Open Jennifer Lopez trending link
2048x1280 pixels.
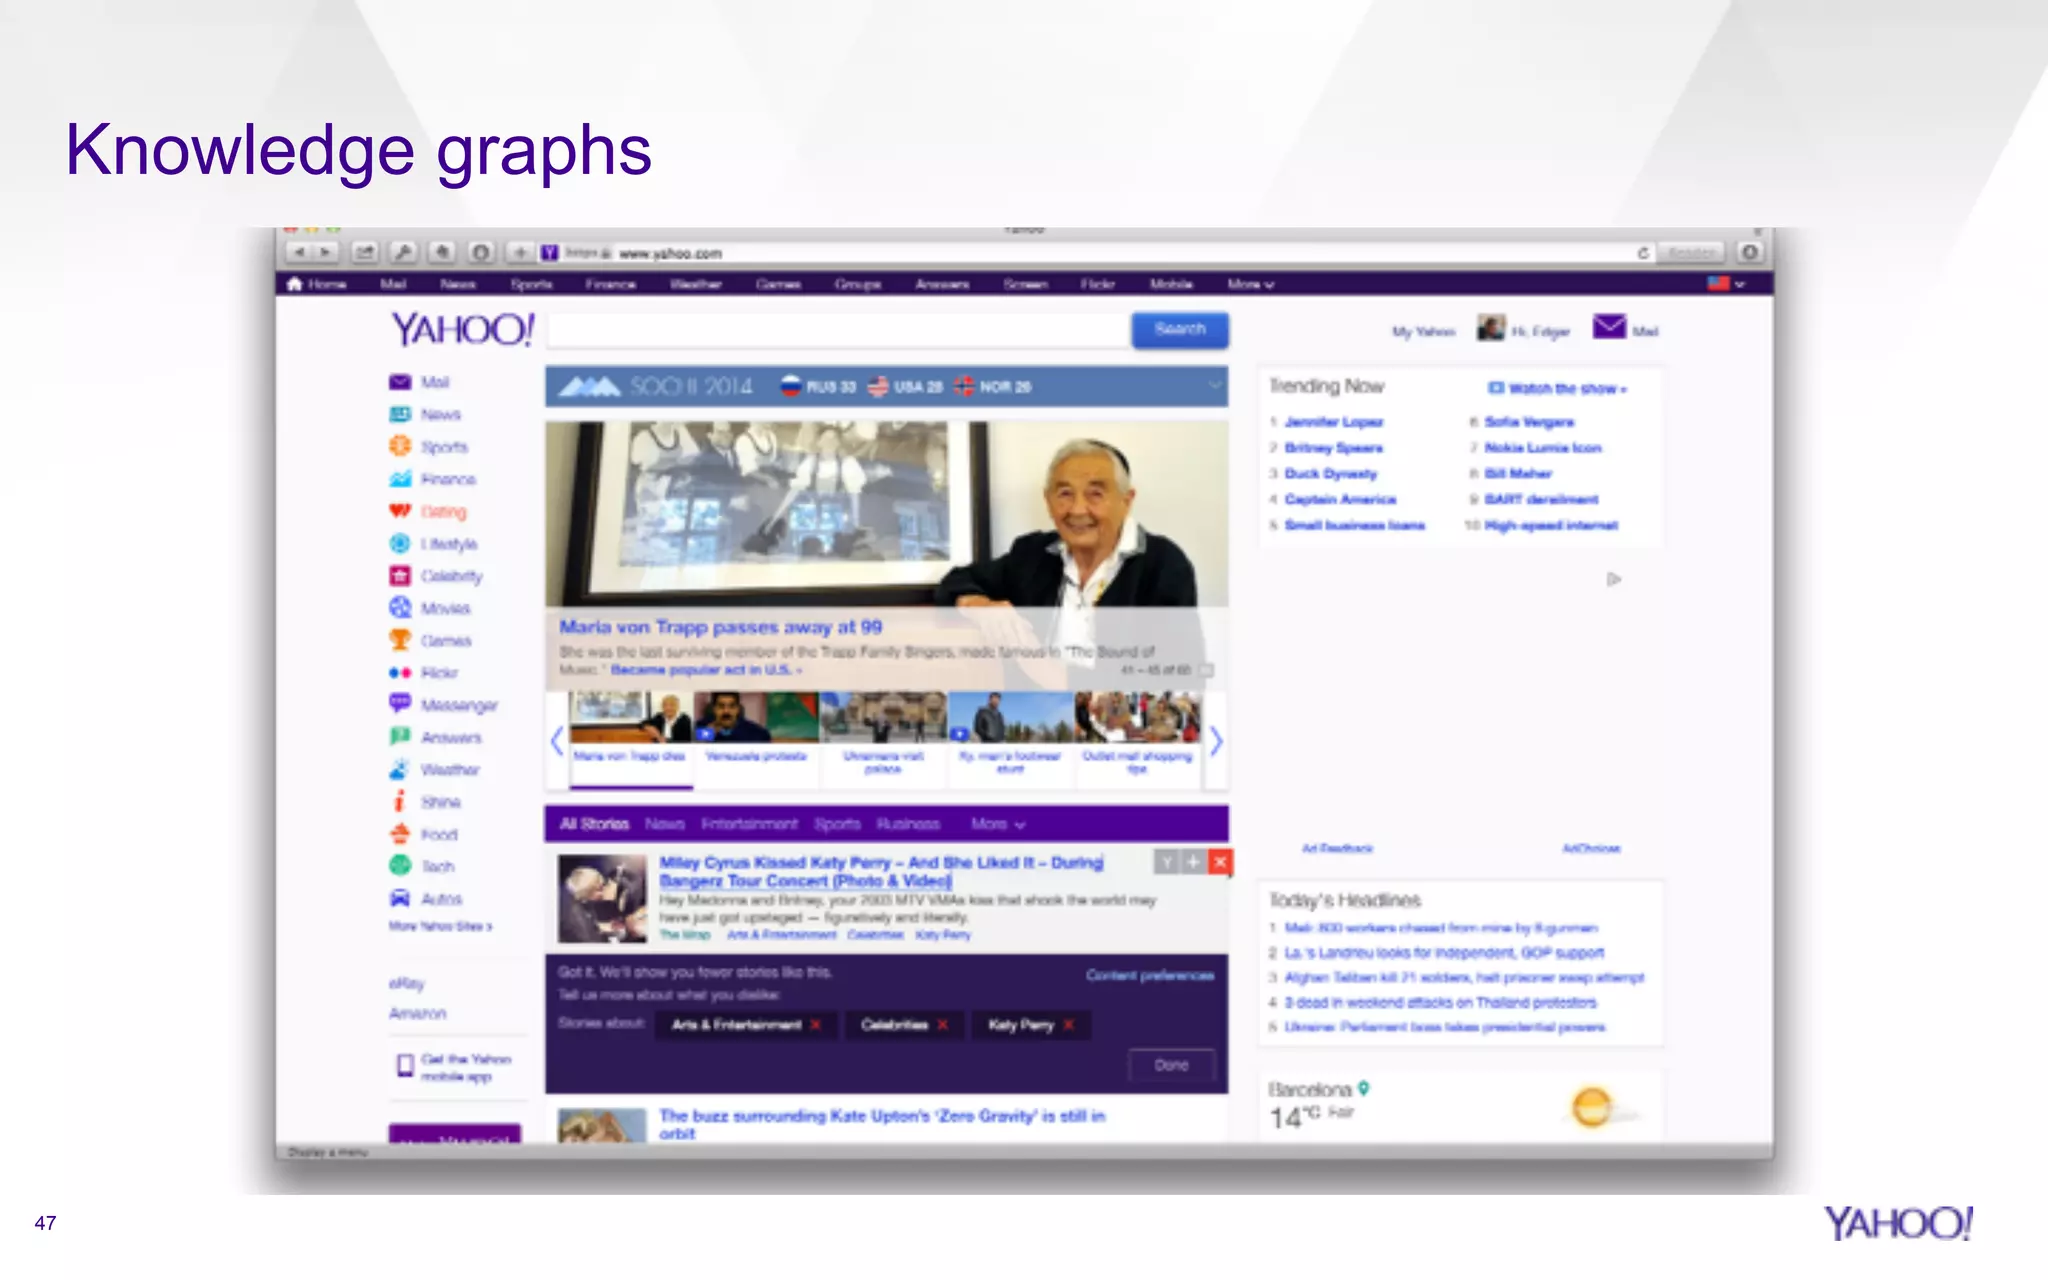pos(1333,422)
